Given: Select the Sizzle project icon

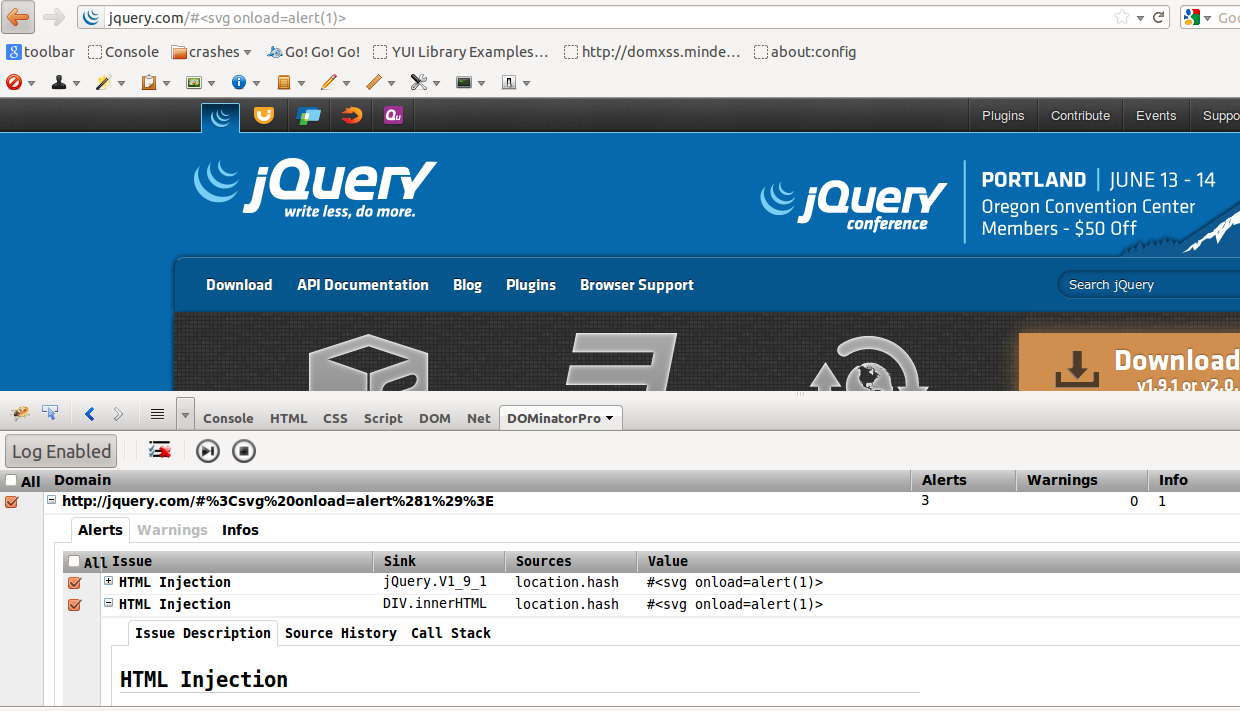Looking at the screenshot, I should point(351,116).
